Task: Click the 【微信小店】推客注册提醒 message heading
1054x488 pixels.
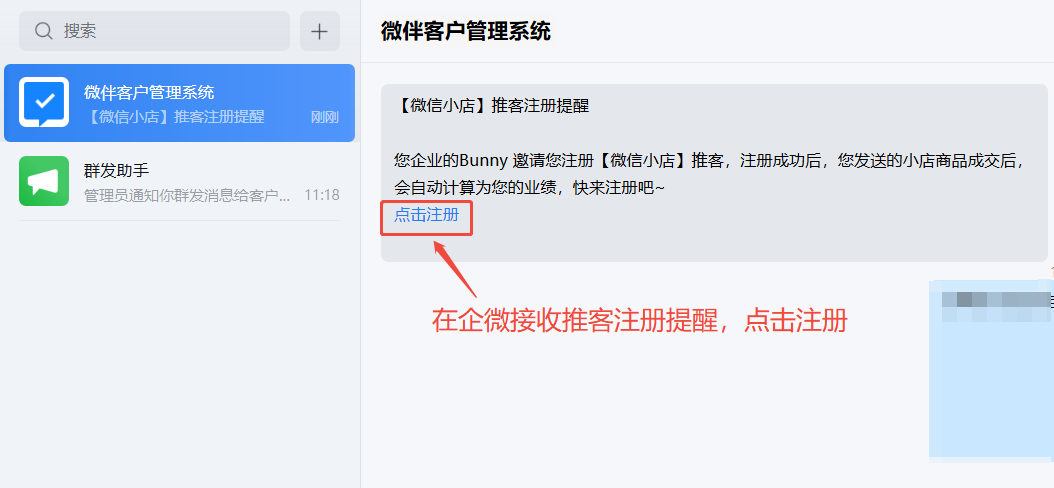Action: pos(491,106)
